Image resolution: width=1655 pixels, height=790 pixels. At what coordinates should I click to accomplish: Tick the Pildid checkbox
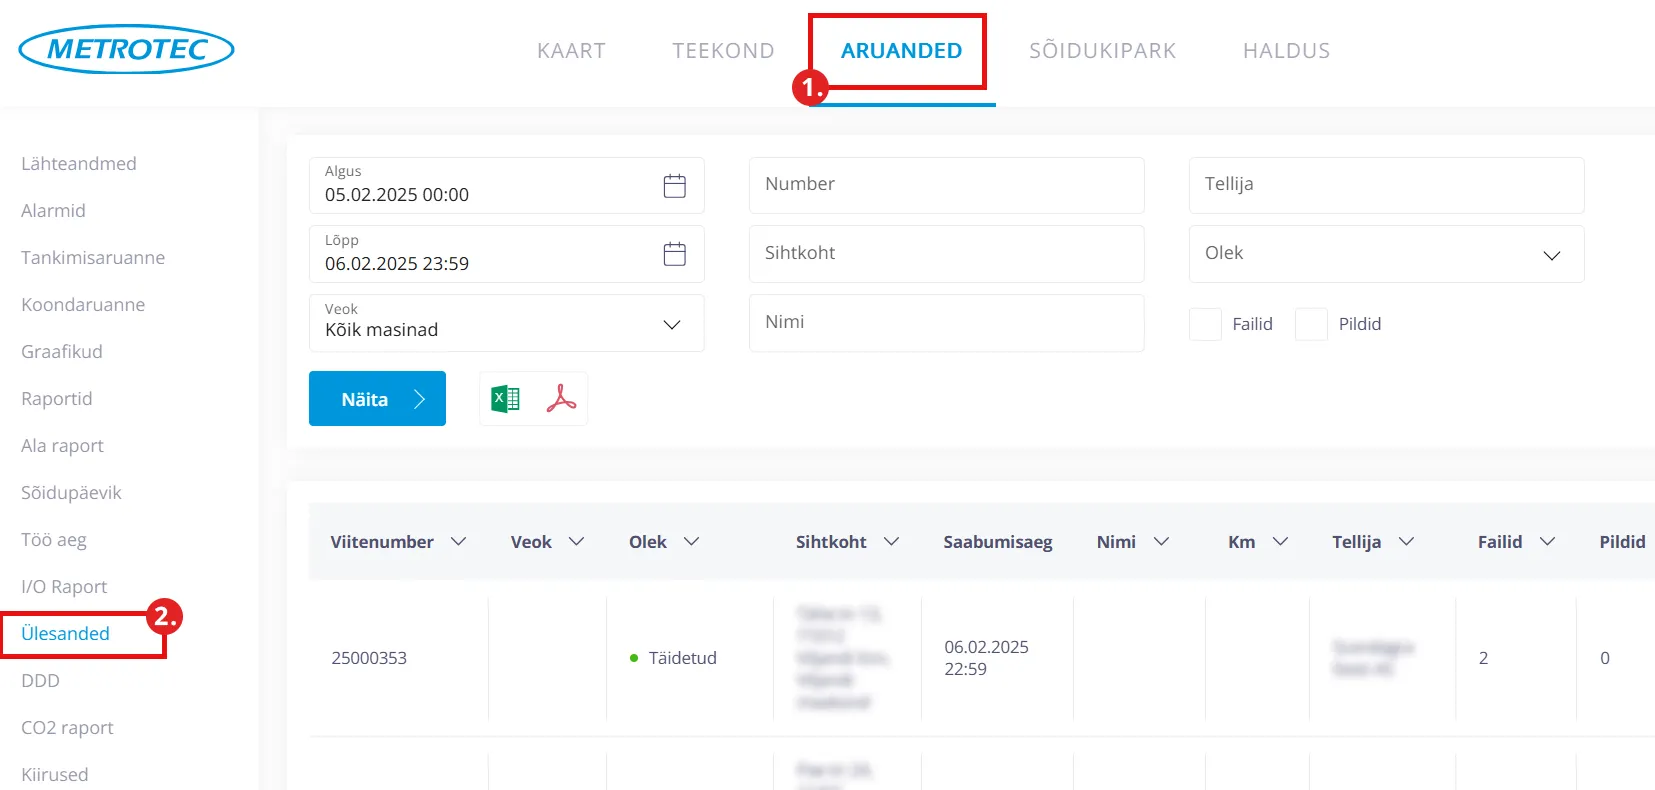(1311, 324)
